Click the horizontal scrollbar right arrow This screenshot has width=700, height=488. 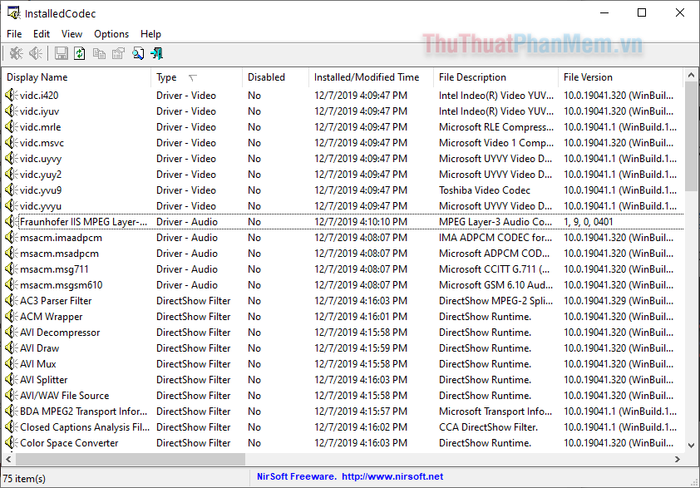coord(677,459)
